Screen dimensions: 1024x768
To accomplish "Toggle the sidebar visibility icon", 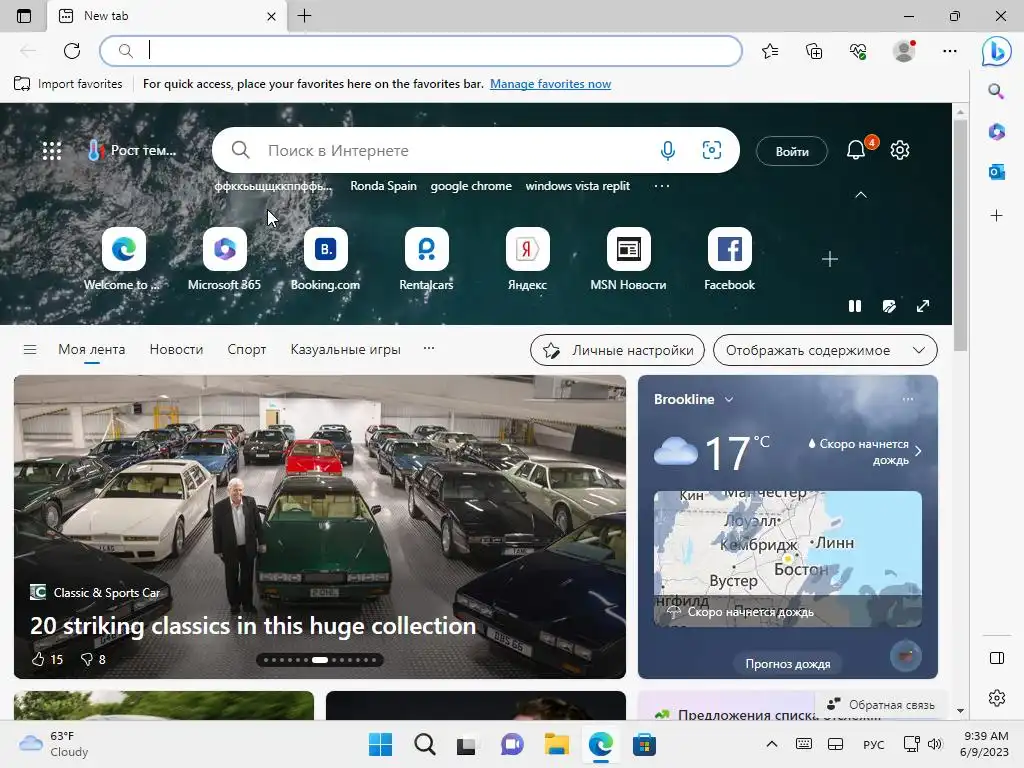I will [x=997, y=658].
